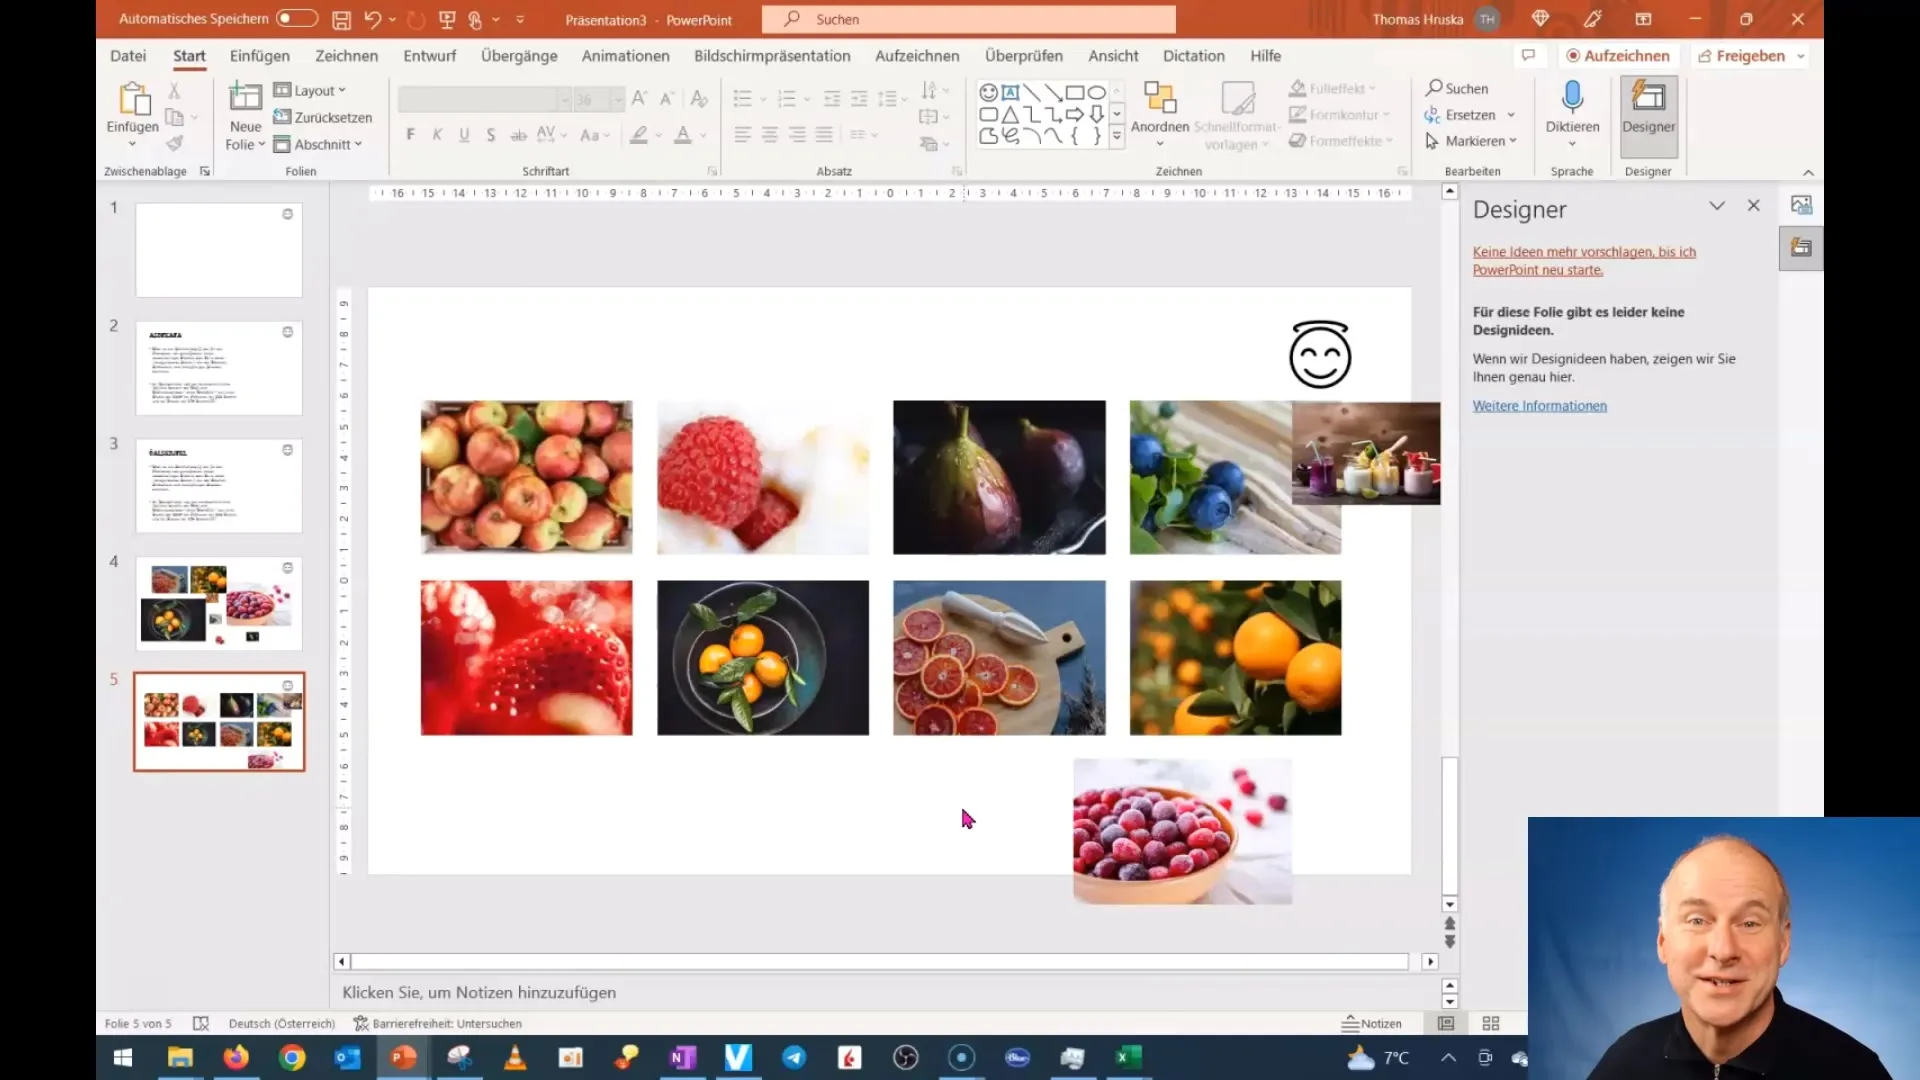
Task: Switch to the Einfügen tab
Action: (x=260, y=56)
